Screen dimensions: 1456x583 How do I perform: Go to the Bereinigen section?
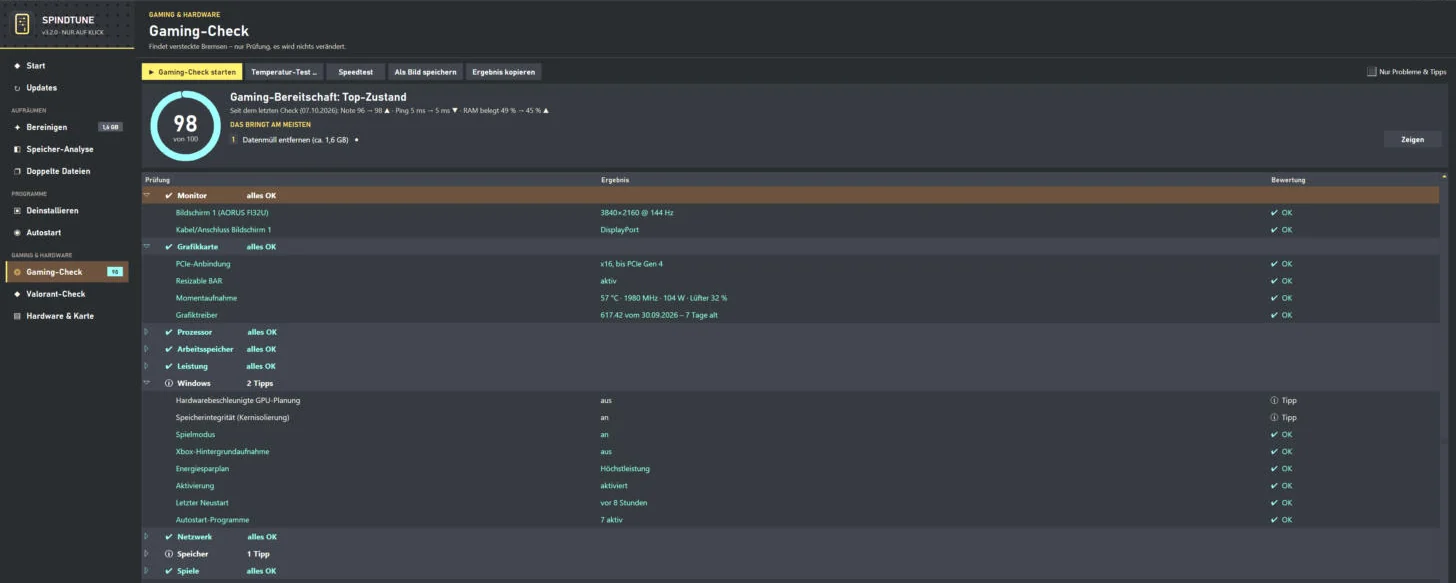(67, 127)
